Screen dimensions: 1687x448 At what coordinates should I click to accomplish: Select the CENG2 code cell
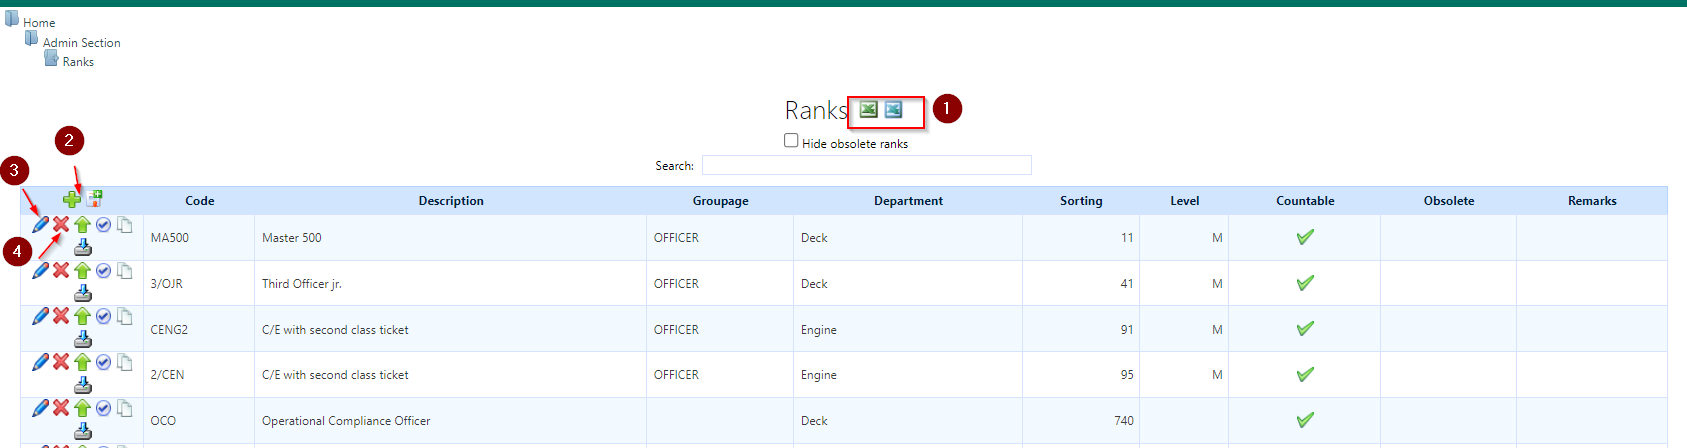tap(199, 329)
